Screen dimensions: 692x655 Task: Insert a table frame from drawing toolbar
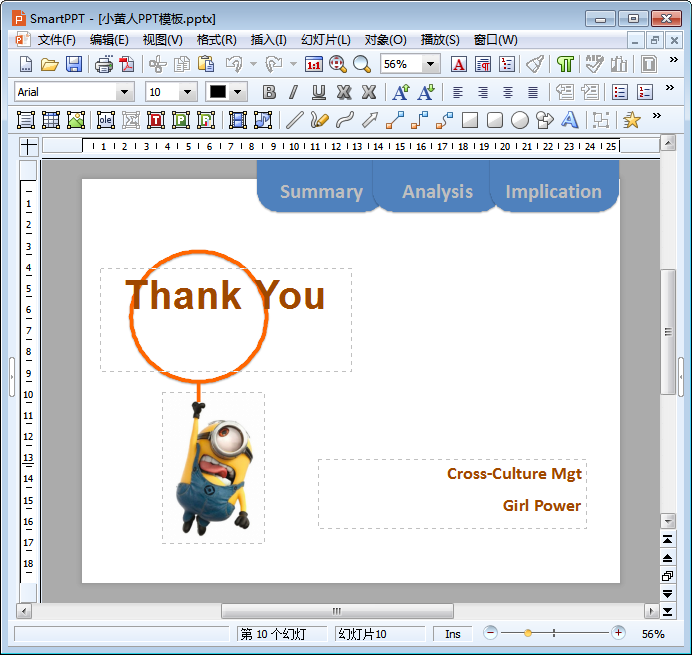coord(50,120)
